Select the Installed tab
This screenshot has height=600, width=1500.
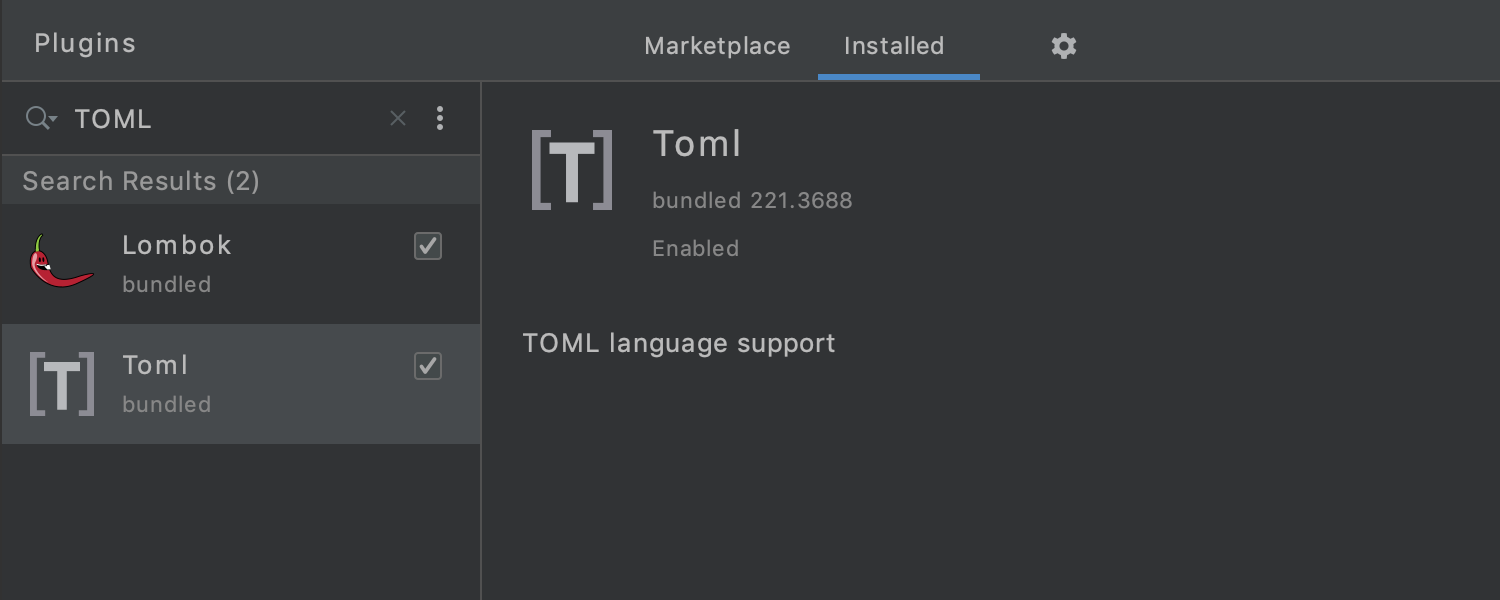[894, 46]
